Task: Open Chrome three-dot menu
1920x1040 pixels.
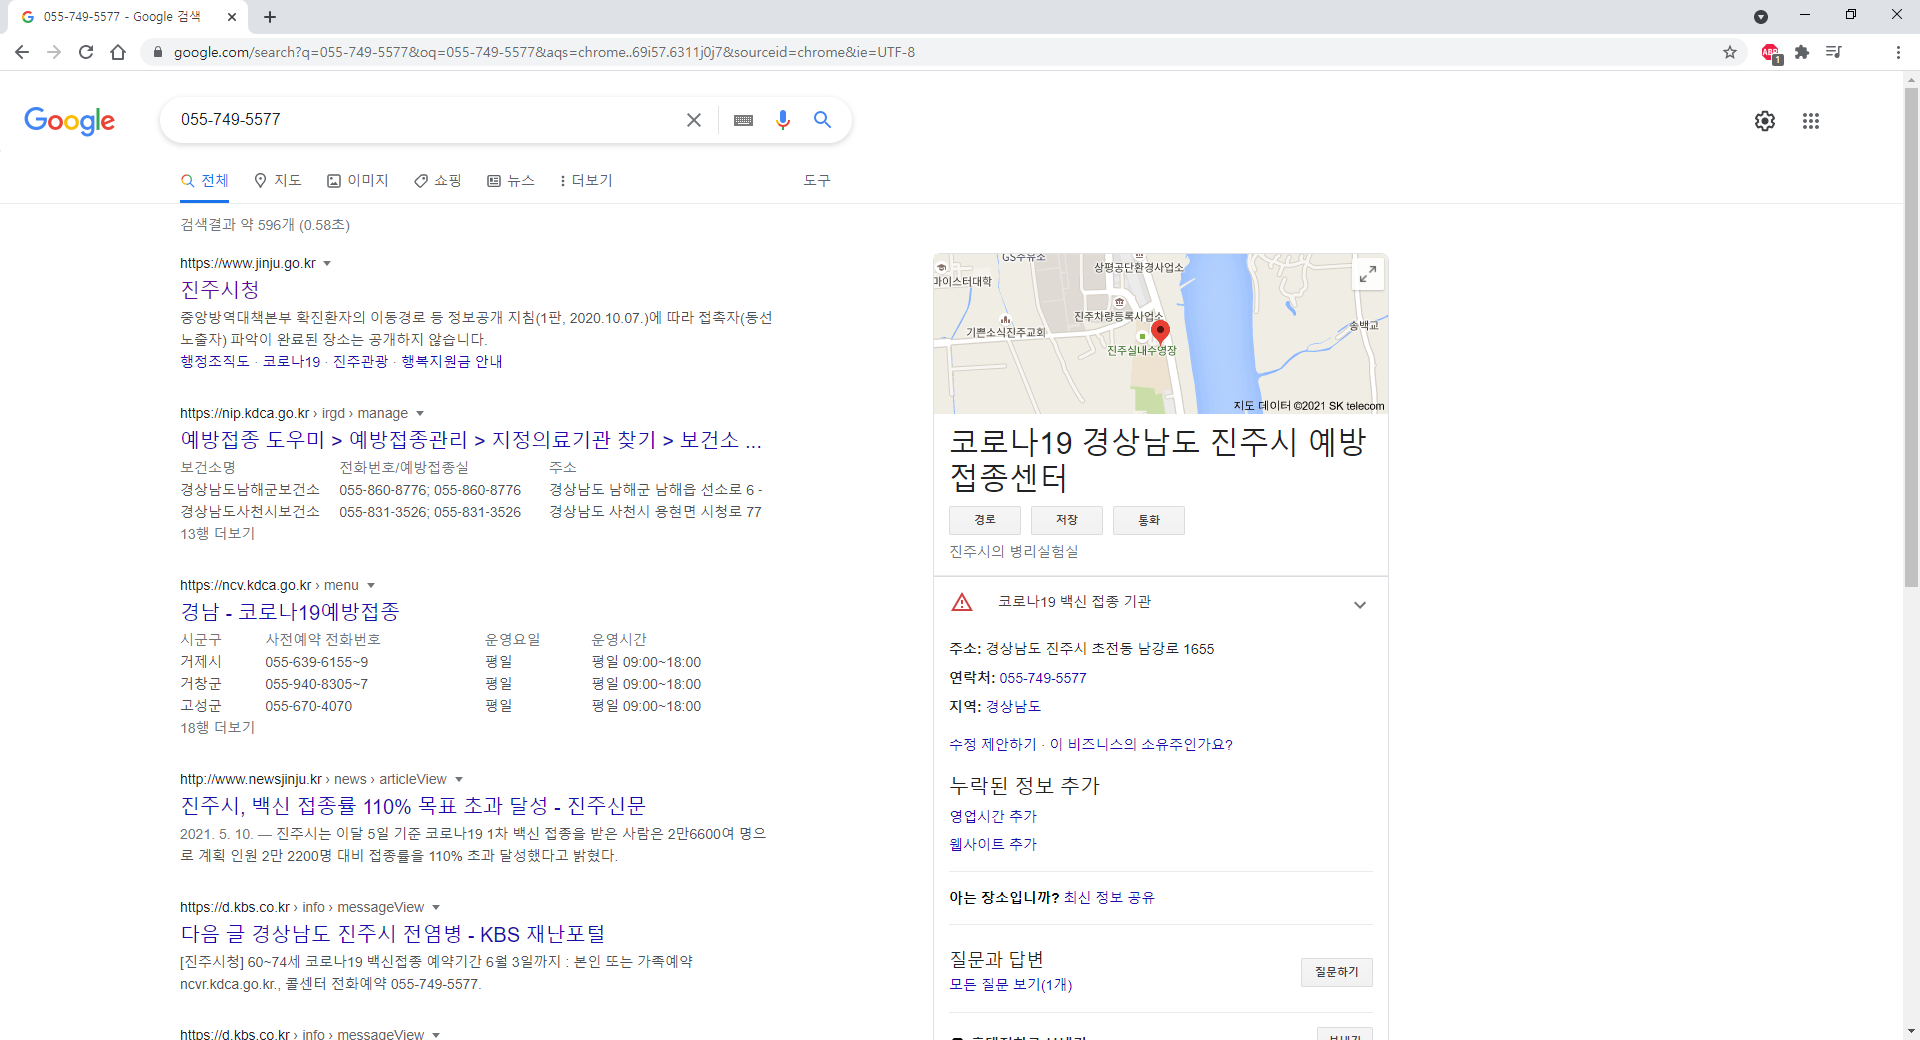Action: [x=1898, y=52]
